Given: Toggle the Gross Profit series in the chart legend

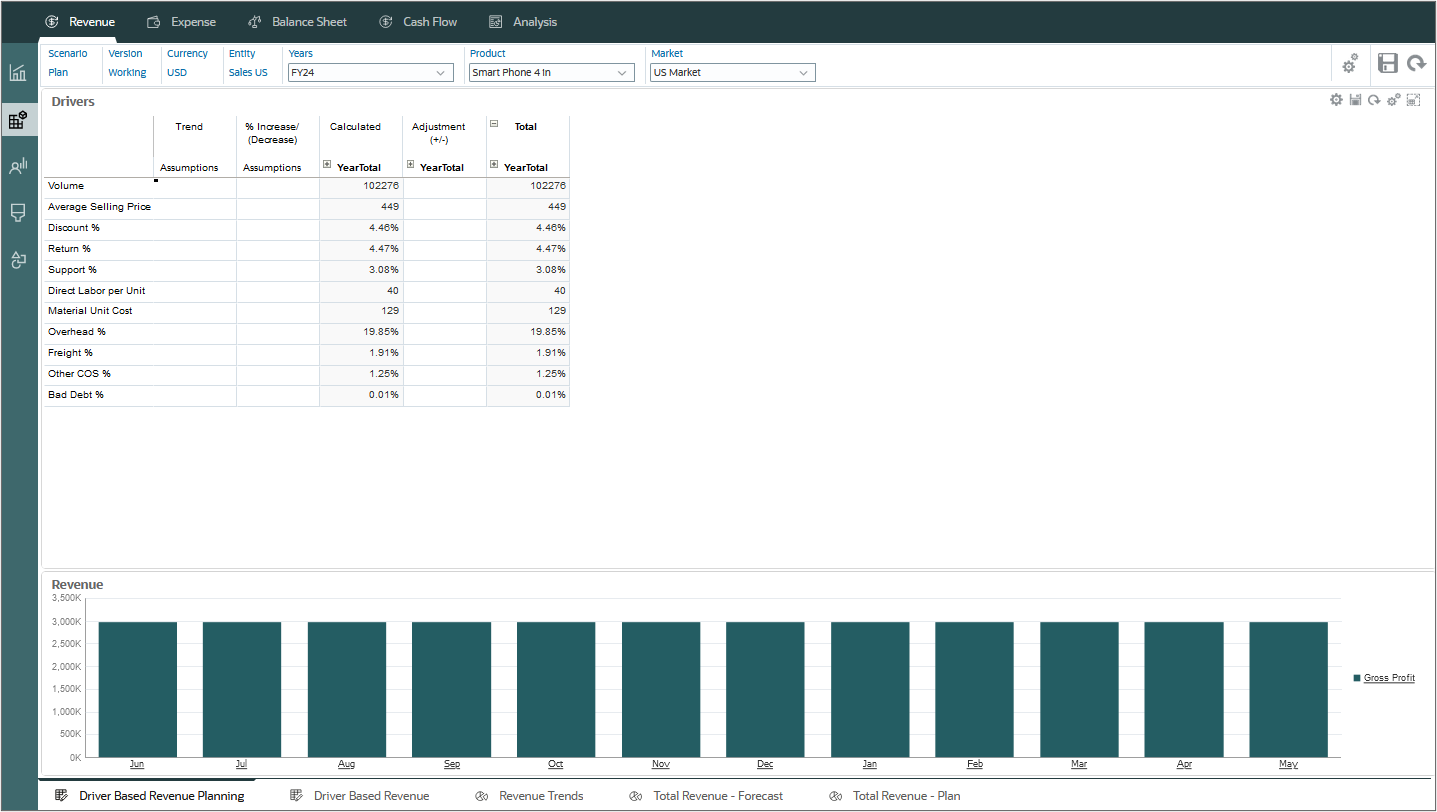Looking at the screenshot, I should point(1389,677).
